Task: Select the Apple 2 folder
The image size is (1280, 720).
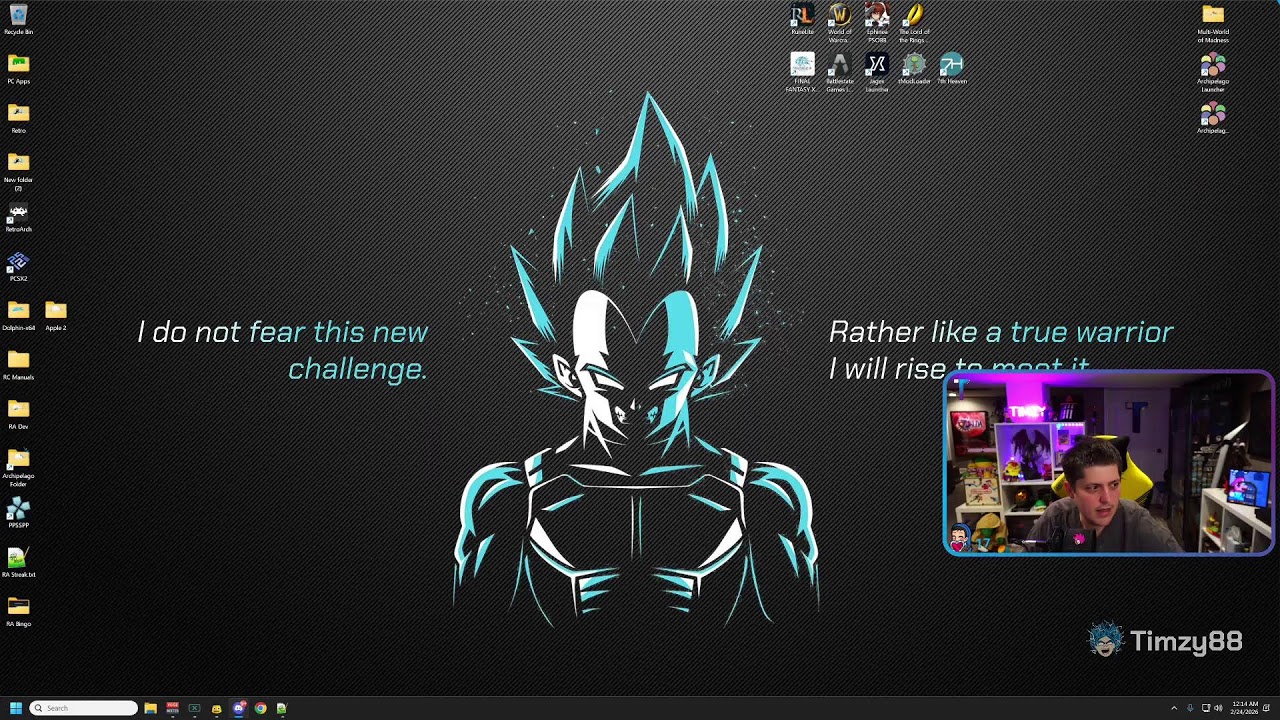Action: coord(56,315)
